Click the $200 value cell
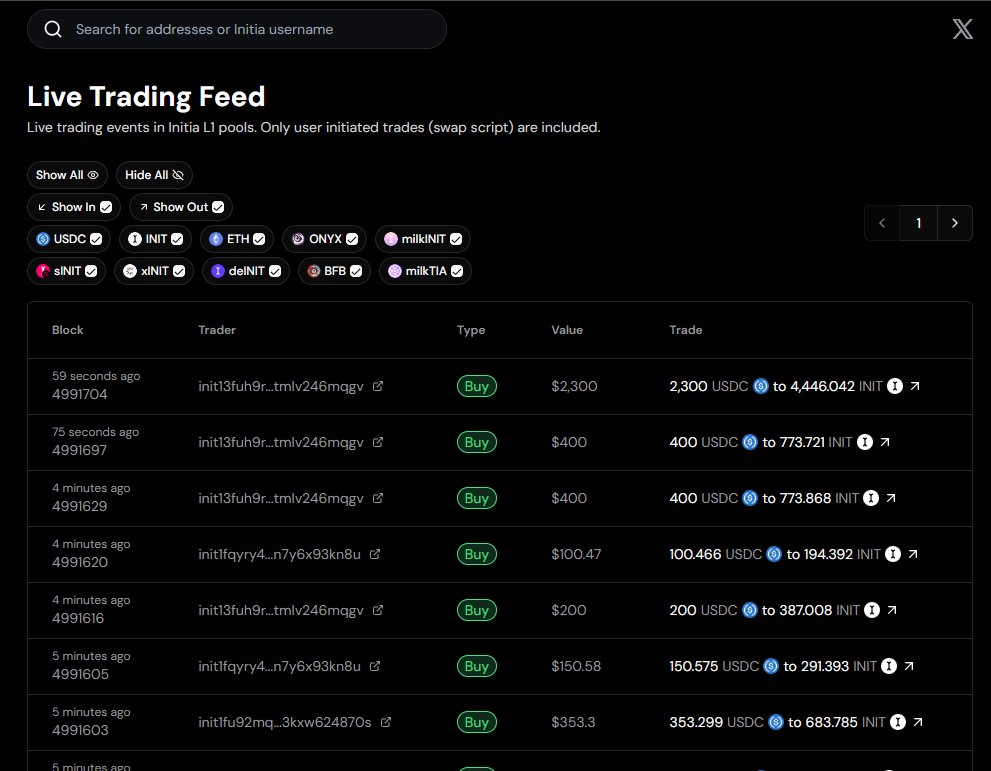 pos(569,610)
